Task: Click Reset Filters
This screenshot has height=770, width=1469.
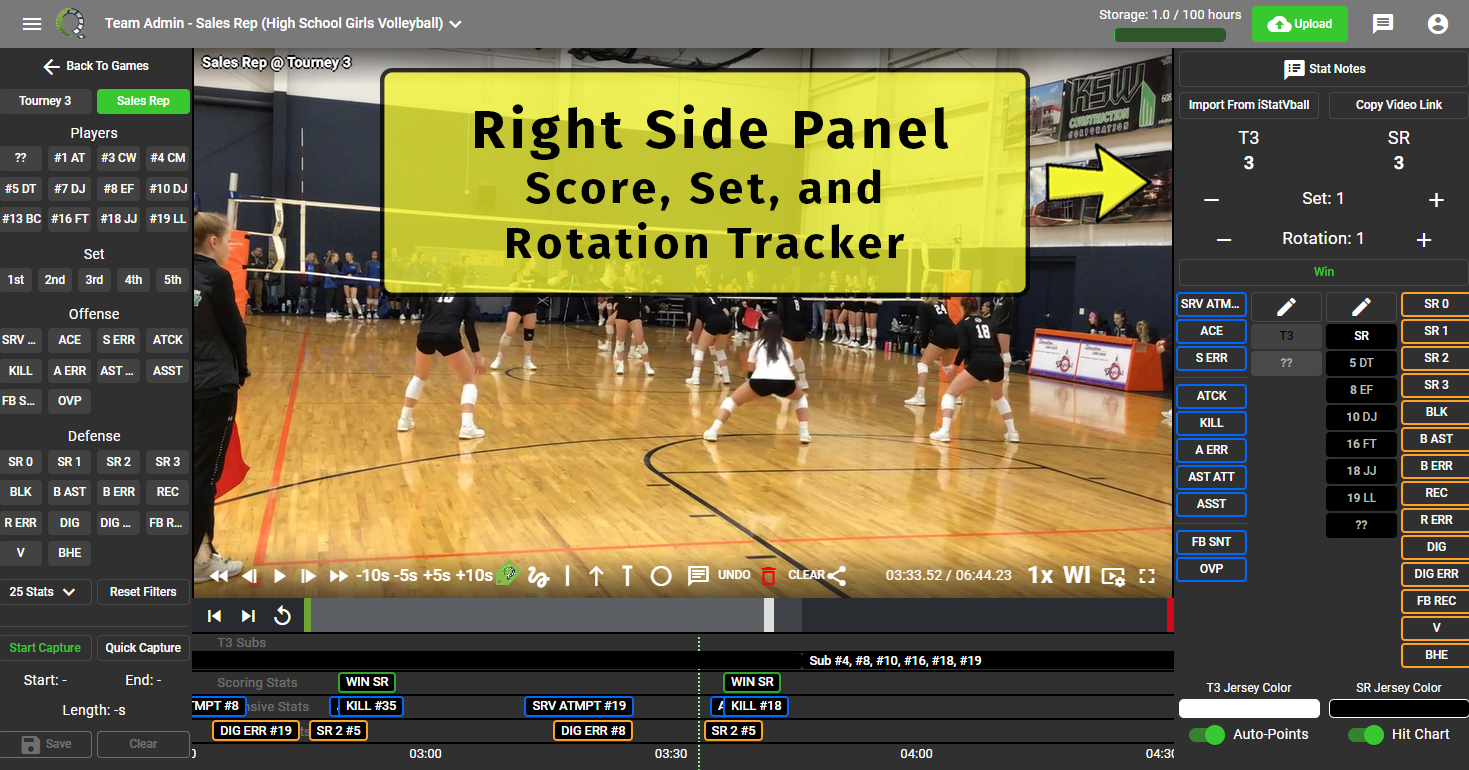Action: [x=143, y=592]
